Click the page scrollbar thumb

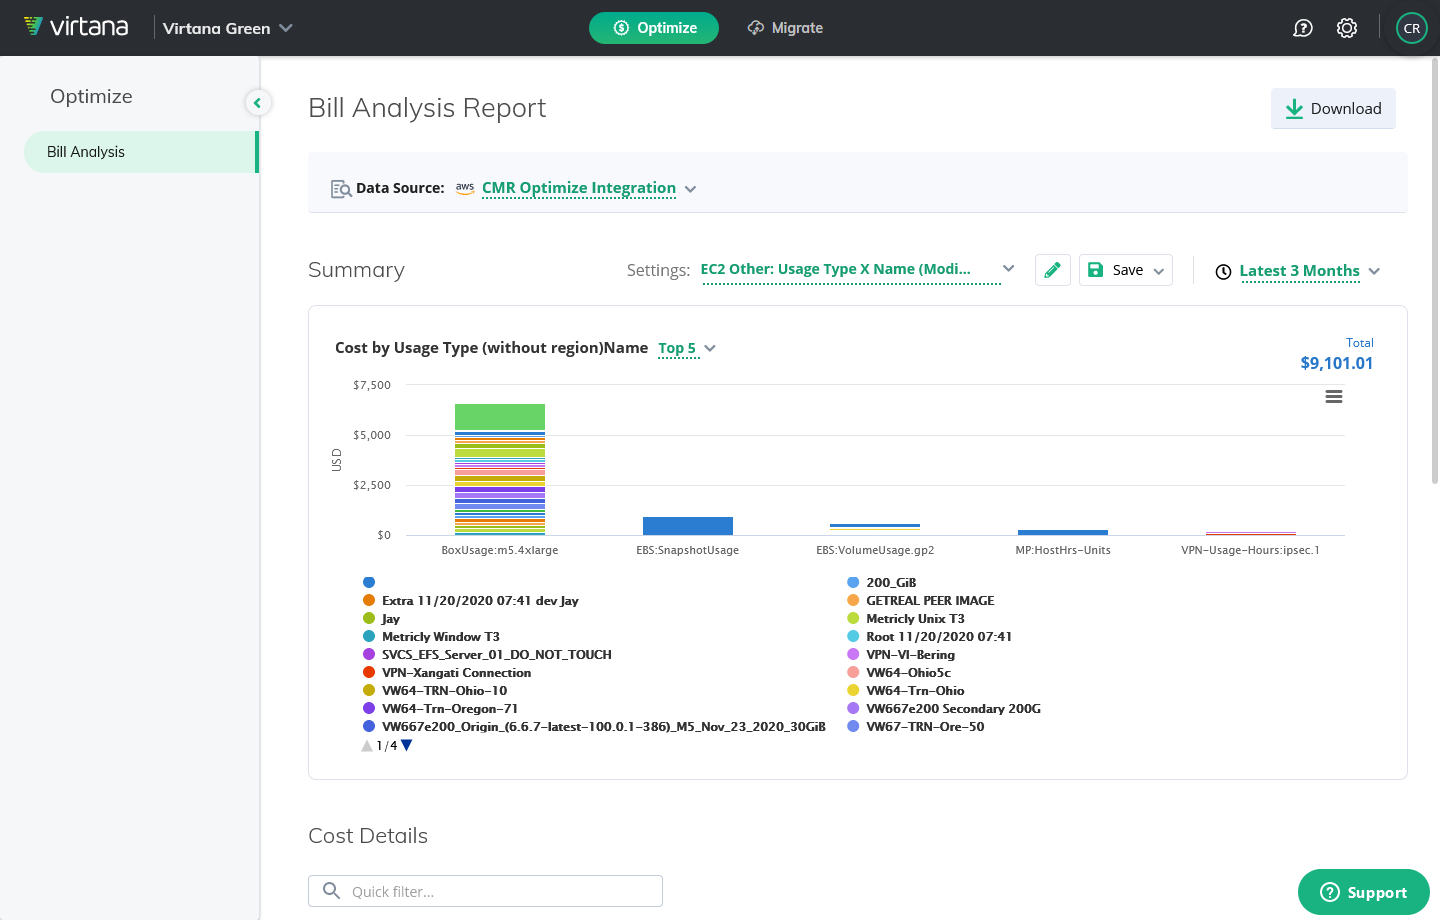pos(1435,270)
